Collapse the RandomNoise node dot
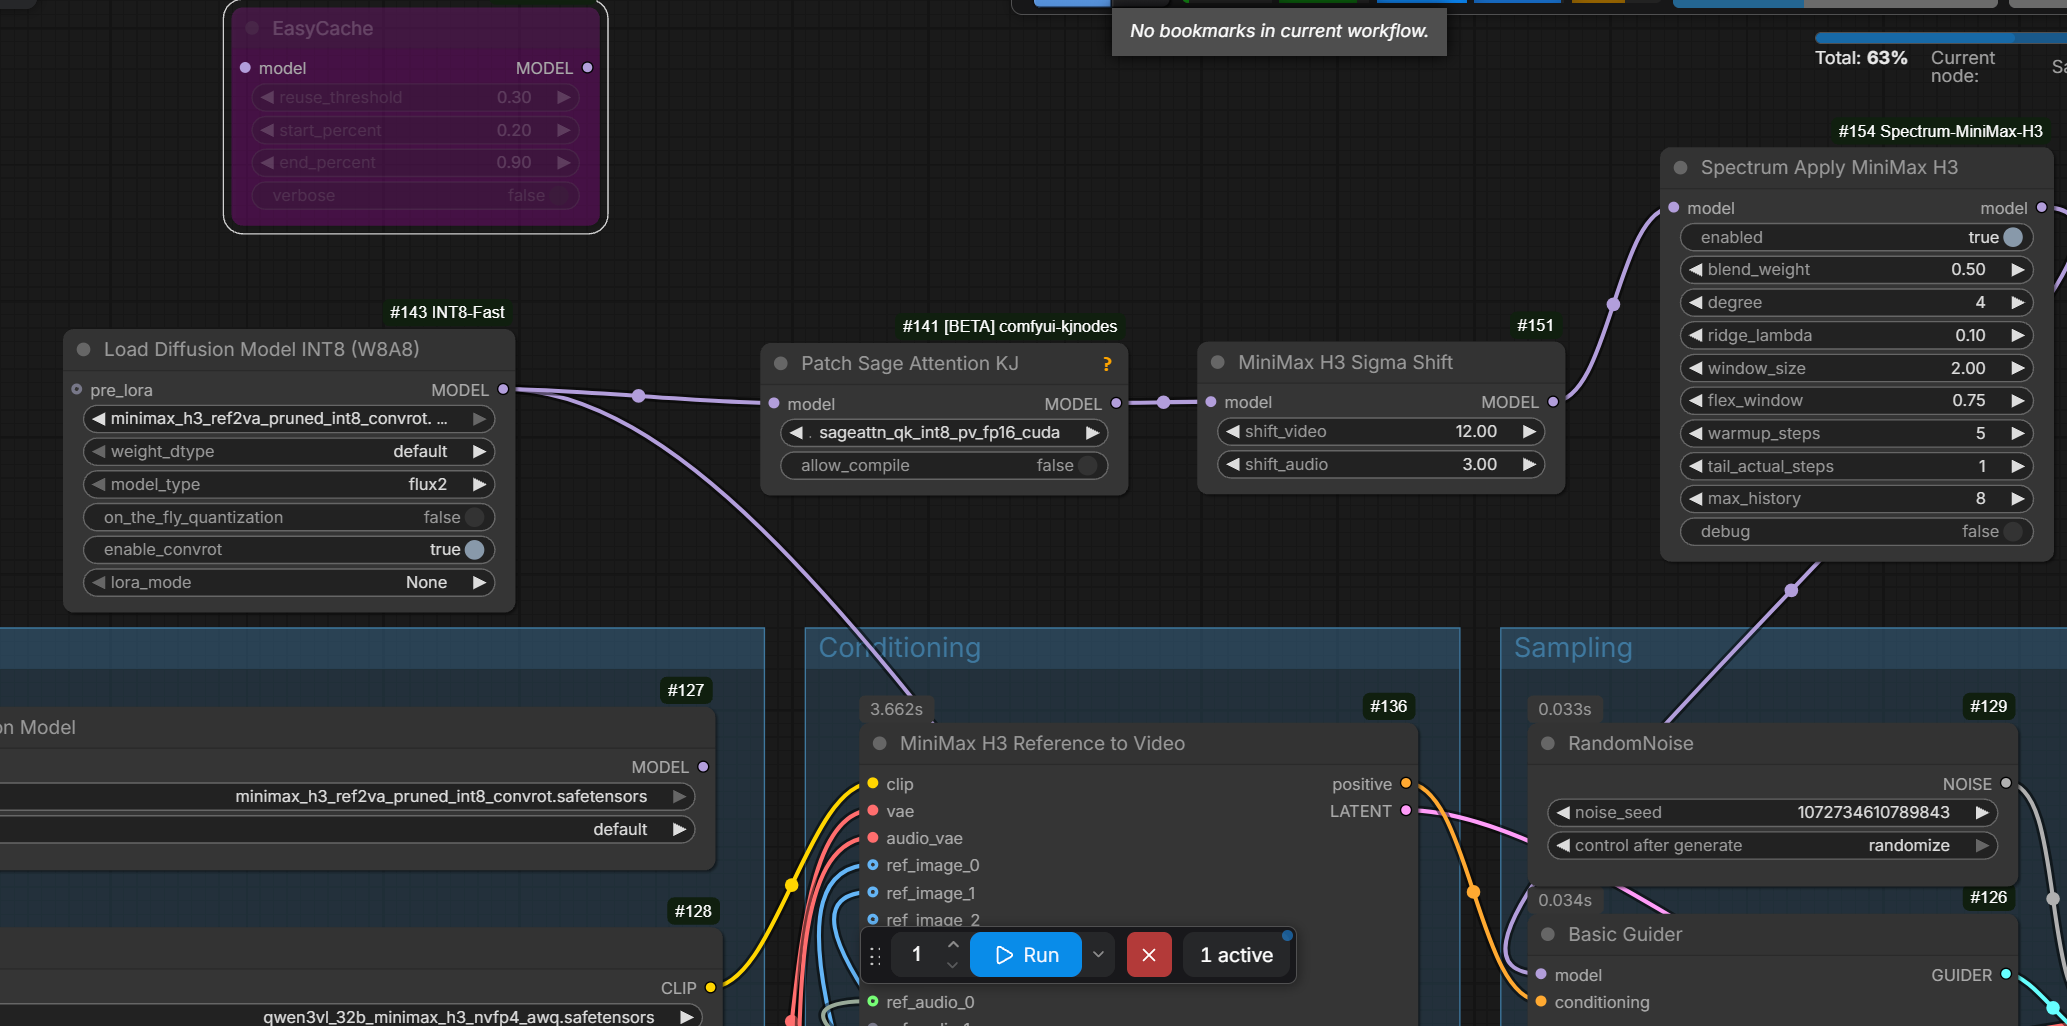Image resolution: width=2067 pixels, height=1026 pixels. click(x=1548, y=743)
